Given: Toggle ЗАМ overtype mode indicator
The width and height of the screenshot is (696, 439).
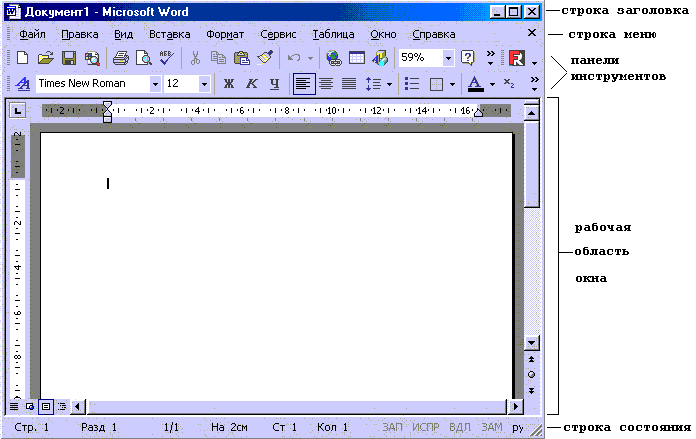Looking at the screenshot, I should coord(492,427).
